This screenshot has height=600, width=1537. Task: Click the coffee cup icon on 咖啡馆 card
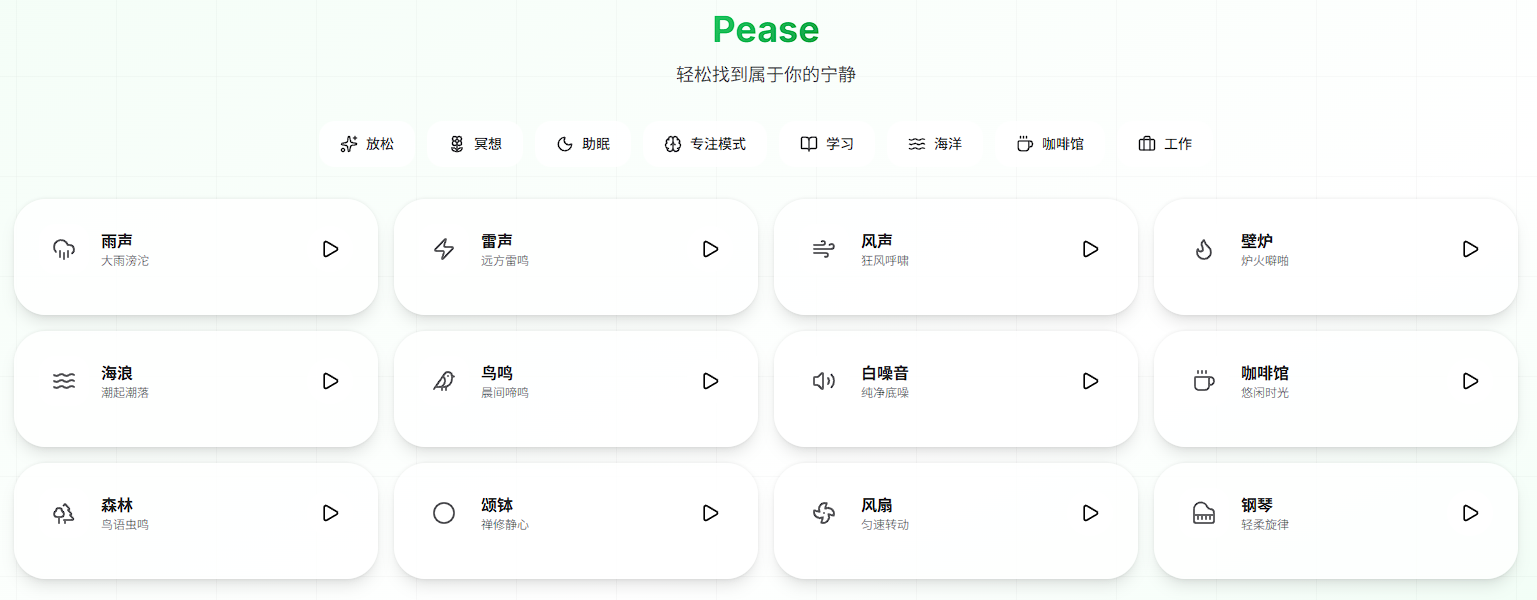[x=1202, y=382]
